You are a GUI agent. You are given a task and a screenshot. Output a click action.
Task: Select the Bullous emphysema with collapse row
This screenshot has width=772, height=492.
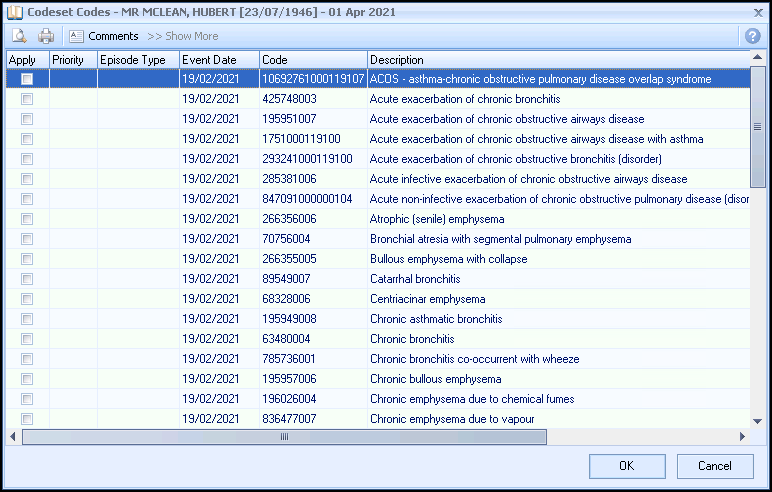pyautogui.click(x=448, y=259)
